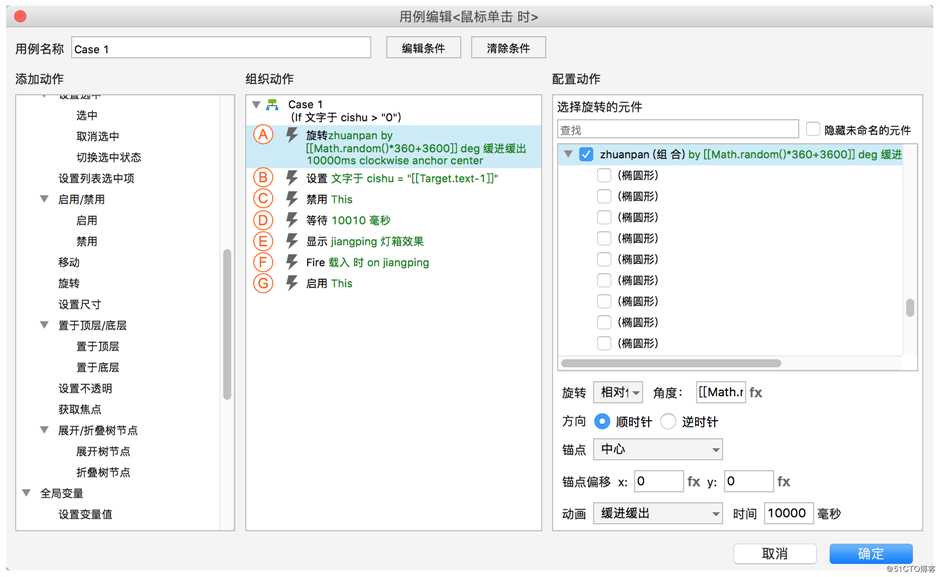Click the lightning icon beside the 等待 10010 毫秒 action
Viewport: 940px width, 577px height.
(292, 220)
